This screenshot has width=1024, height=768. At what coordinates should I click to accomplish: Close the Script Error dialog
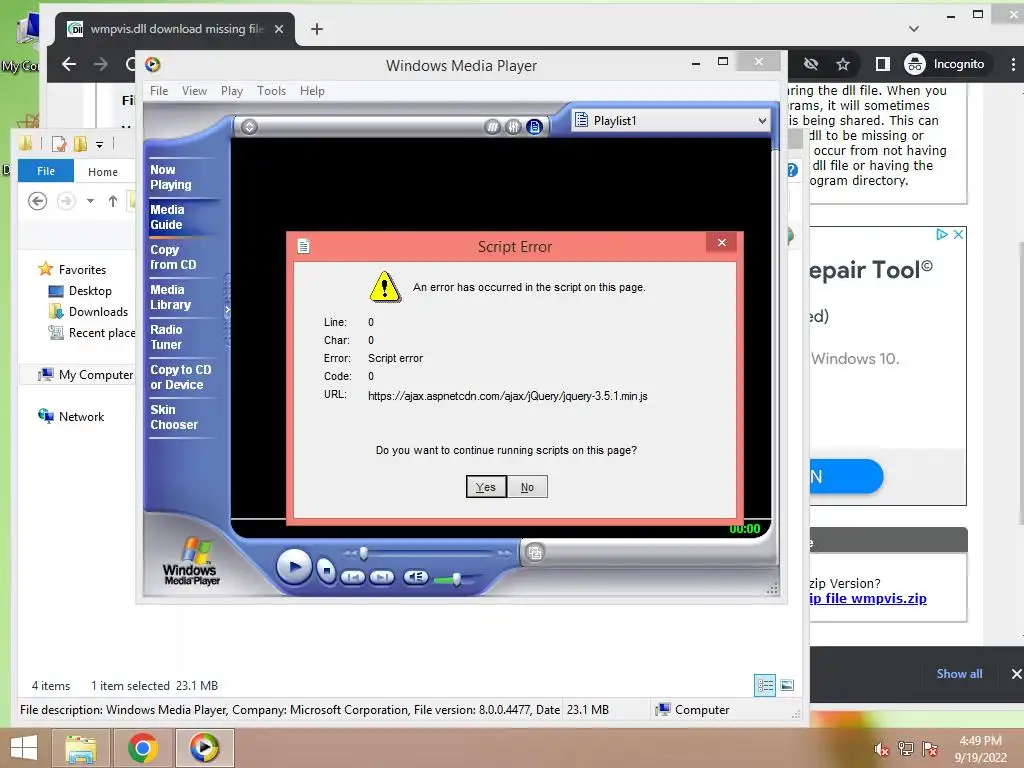[x=722, y=242]
